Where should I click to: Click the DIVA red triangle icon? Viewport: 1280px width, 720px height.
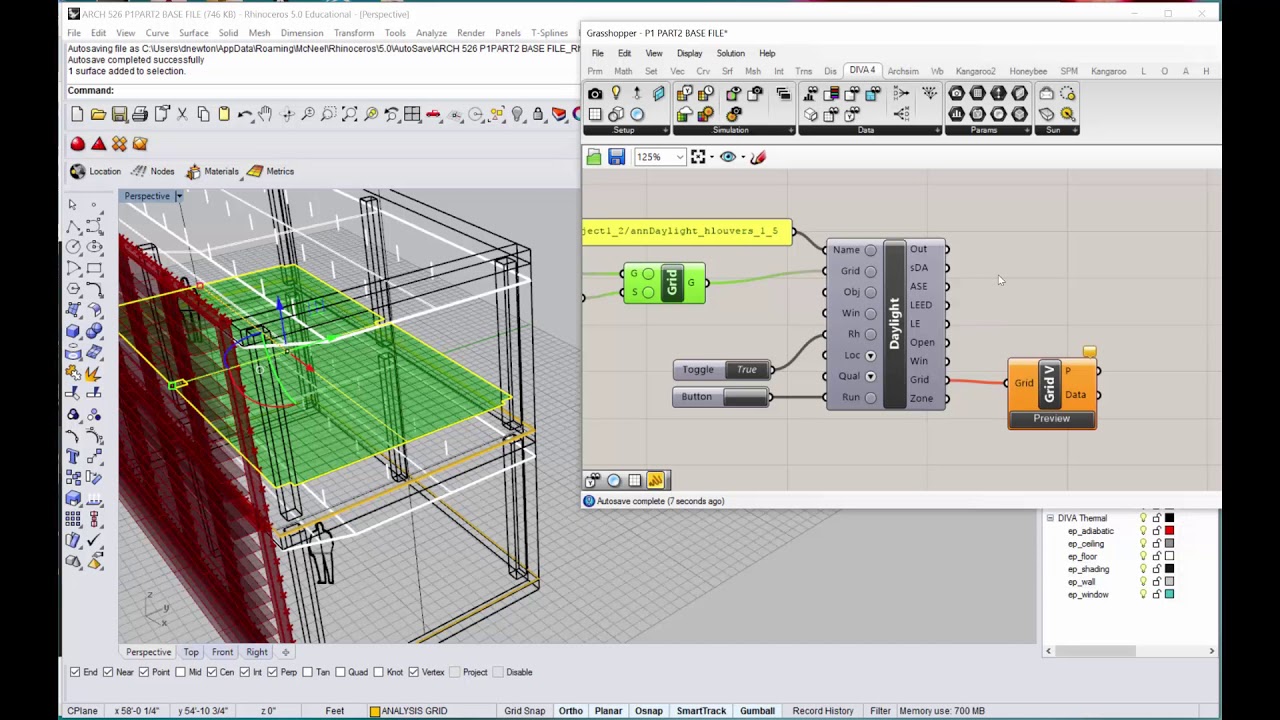click(x=99, y=144)
